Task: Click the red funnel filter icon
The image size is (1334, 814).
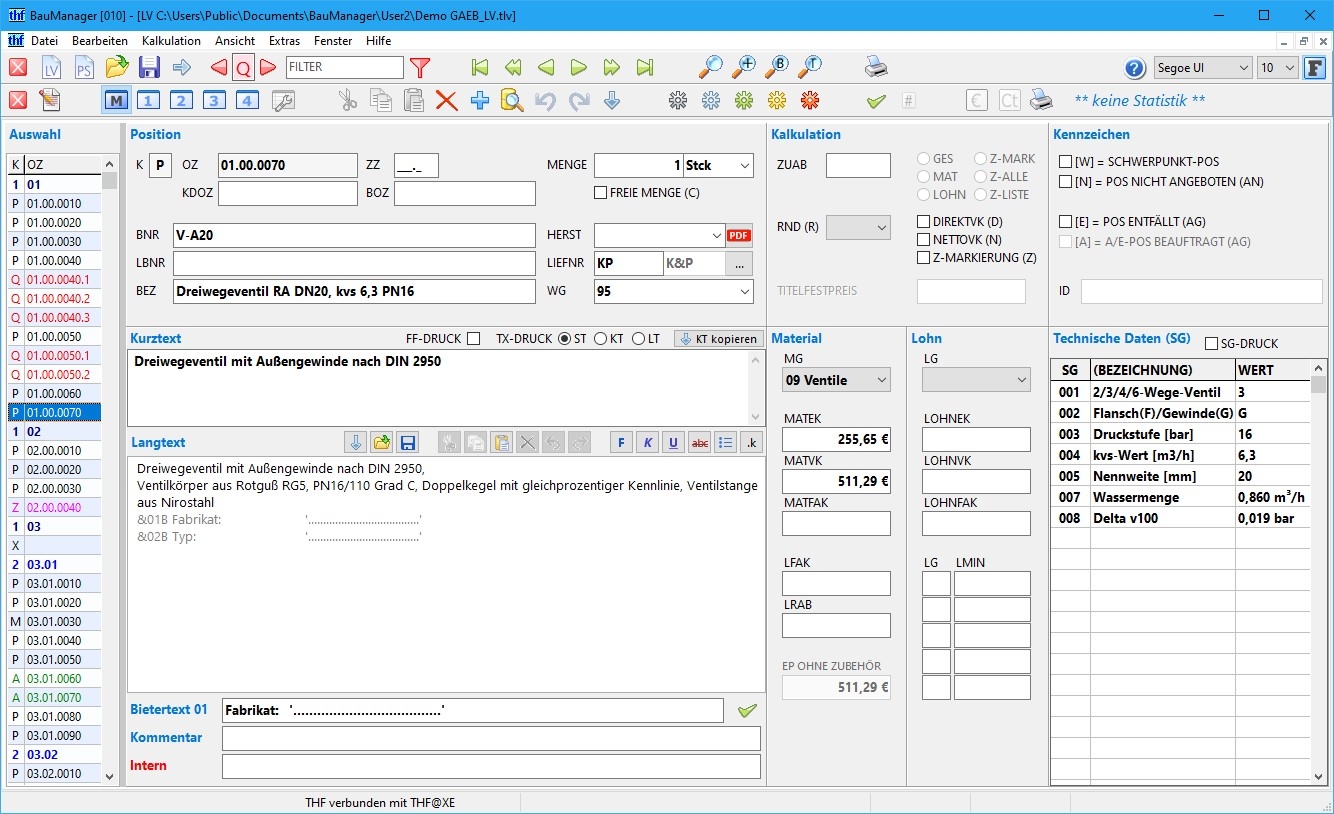Action: [420, 68]
